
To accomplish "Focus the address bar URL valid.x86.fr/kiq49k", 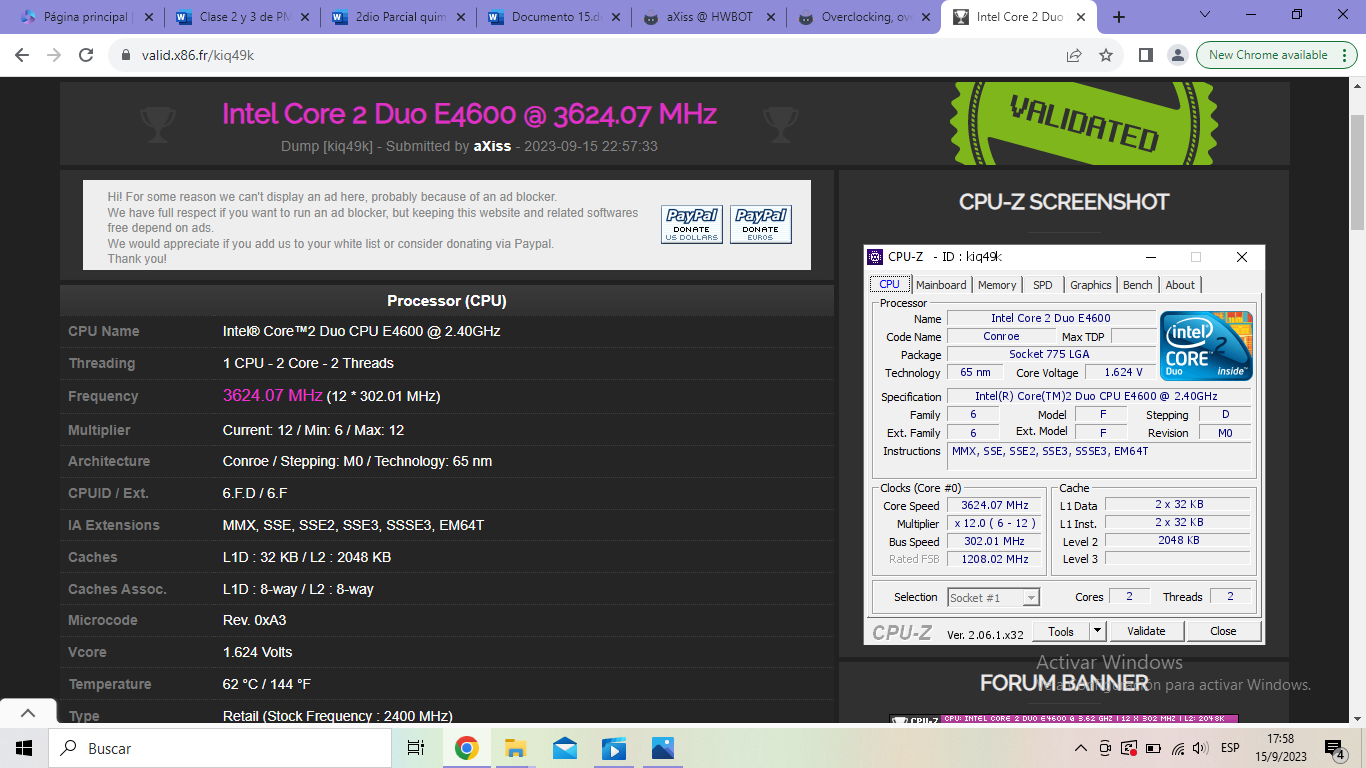I will tap(196, 56).
